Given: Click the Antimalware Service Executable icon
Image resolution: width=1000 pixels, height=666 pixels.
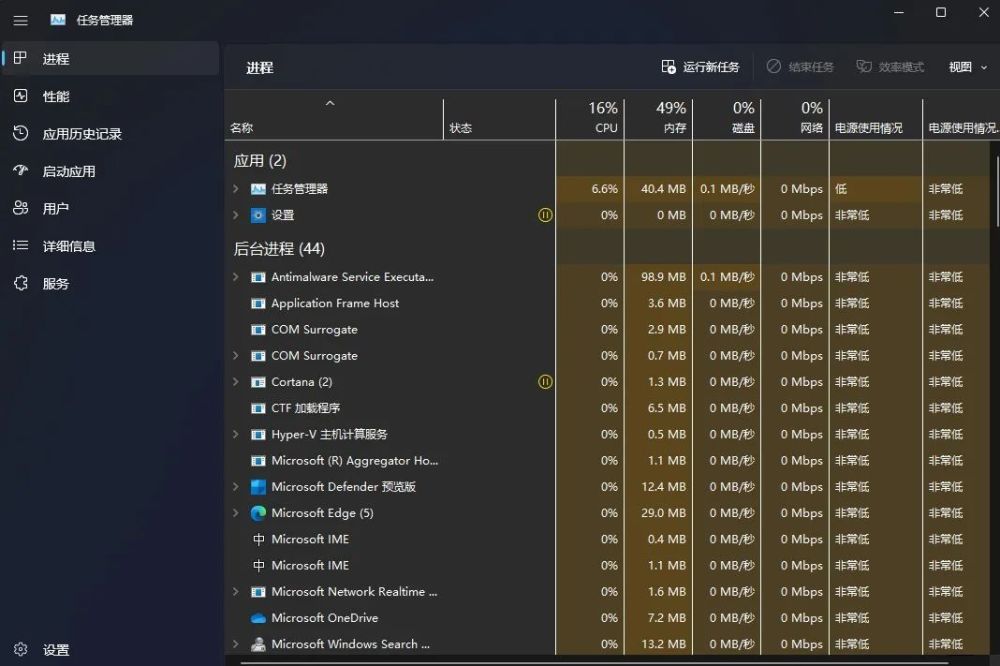Looking at the screenshot, I should [258, 277].
